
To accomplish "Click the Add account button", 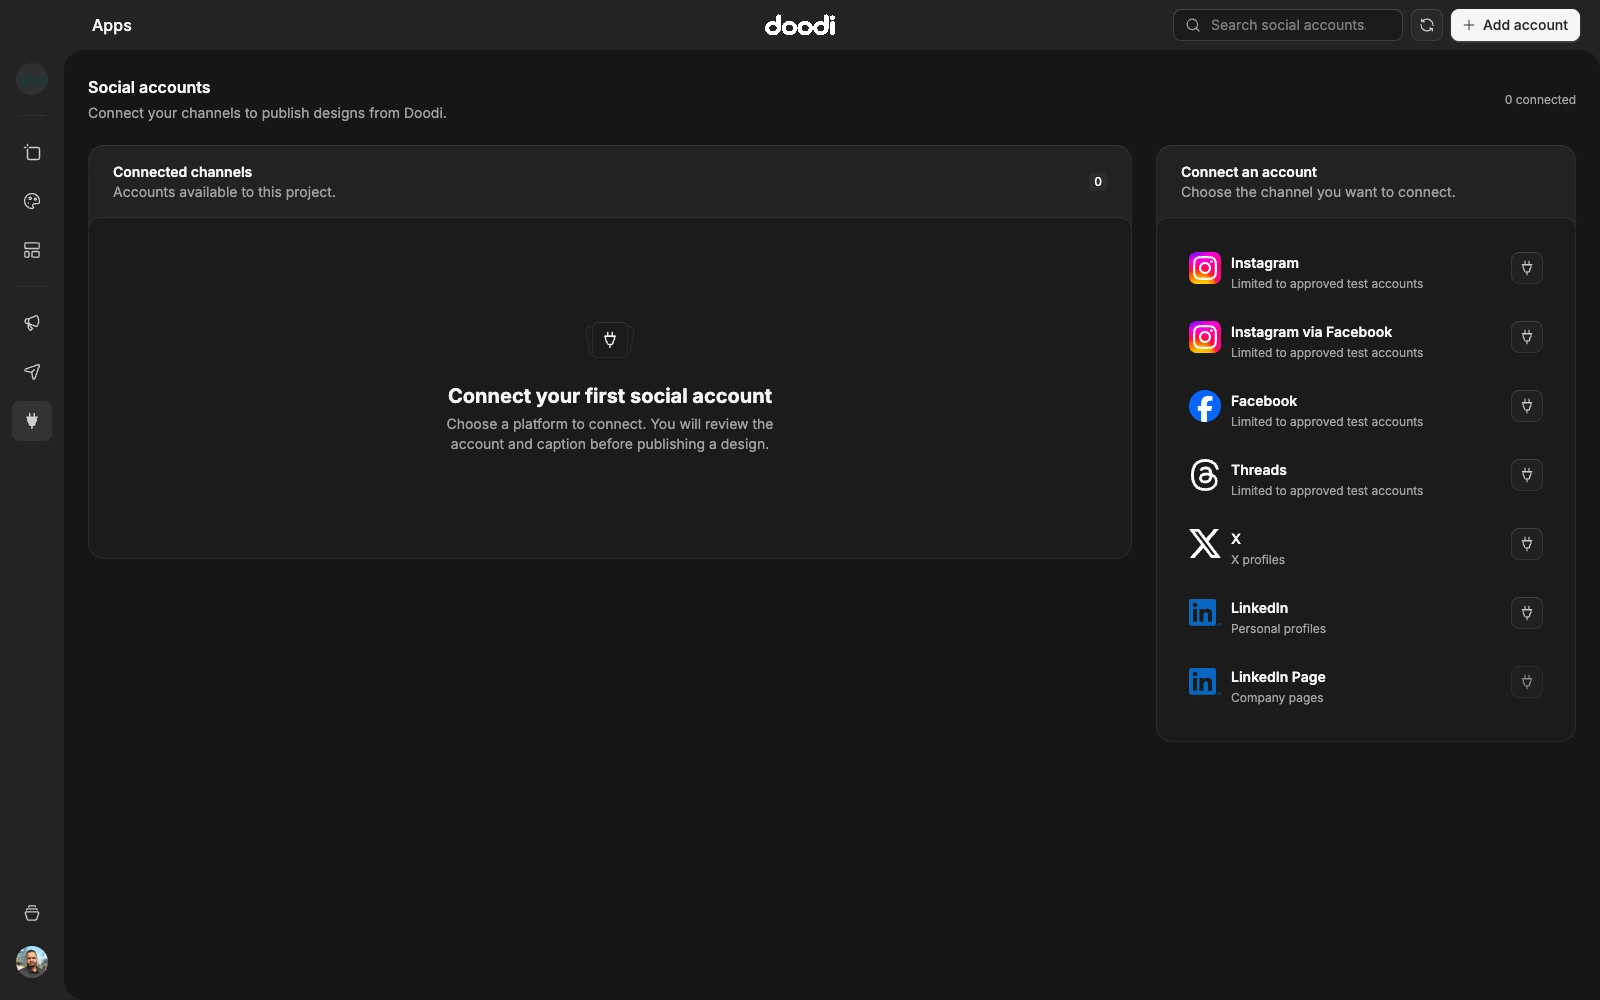I will (1515, 25).
